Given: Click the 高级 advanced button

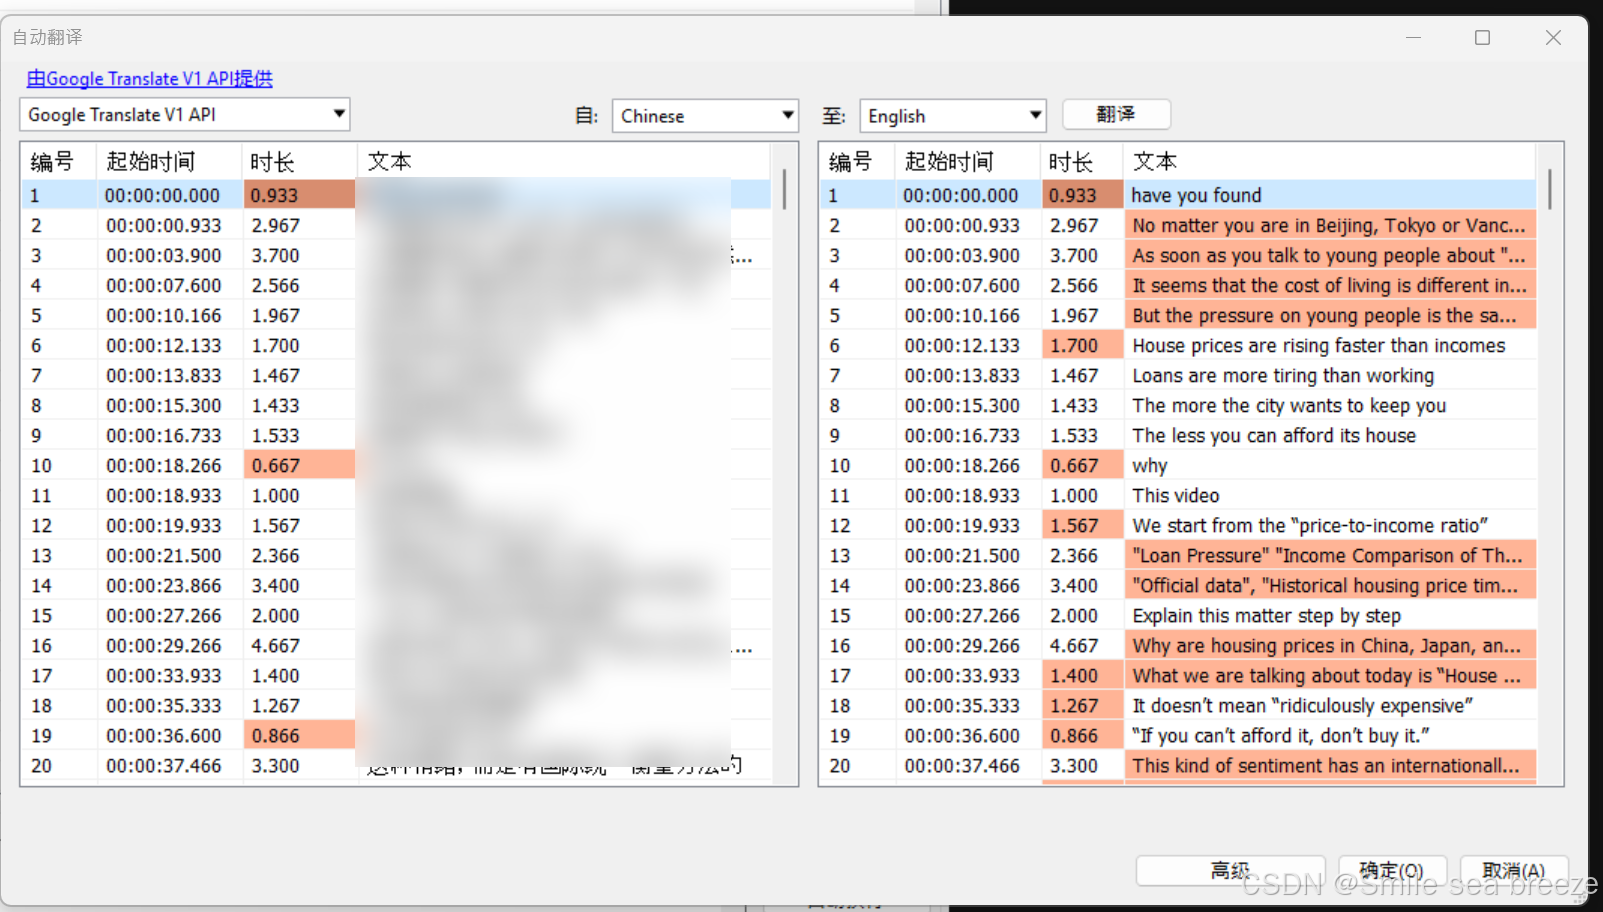Looking at the screenshot, I should pos(1230,870).
